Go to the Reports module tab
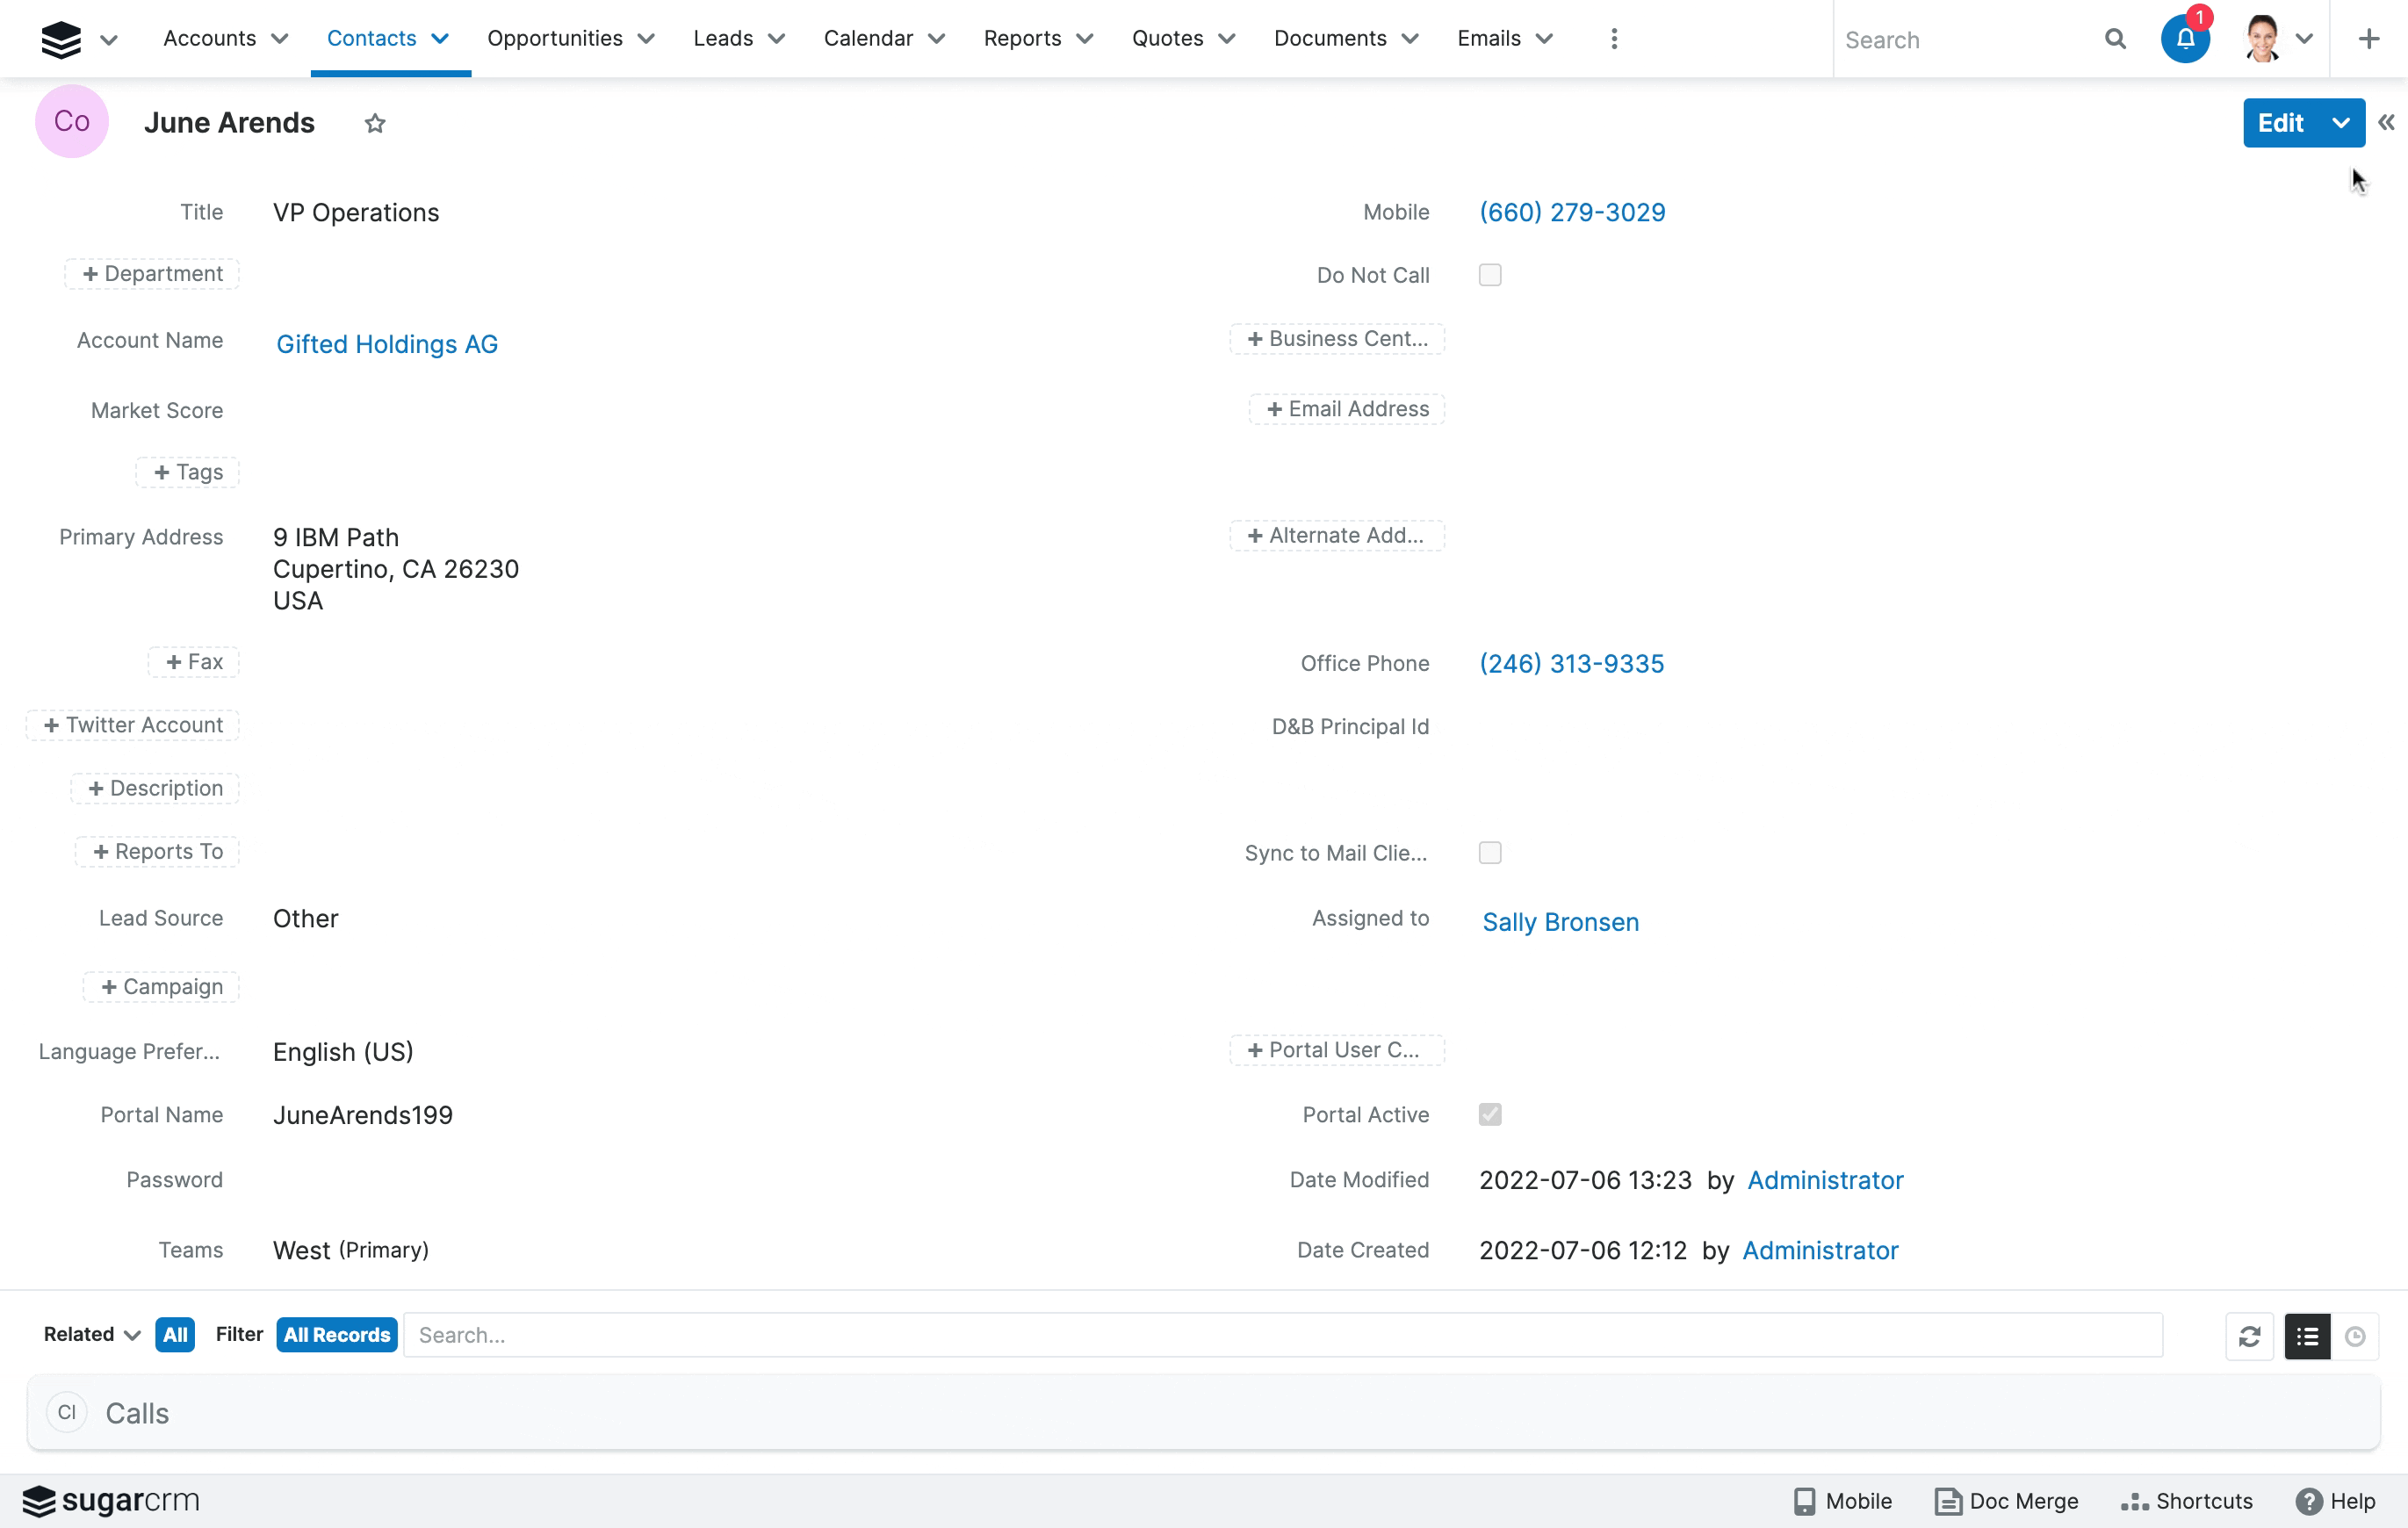 pyautogui.click(x=1022, y=39)
